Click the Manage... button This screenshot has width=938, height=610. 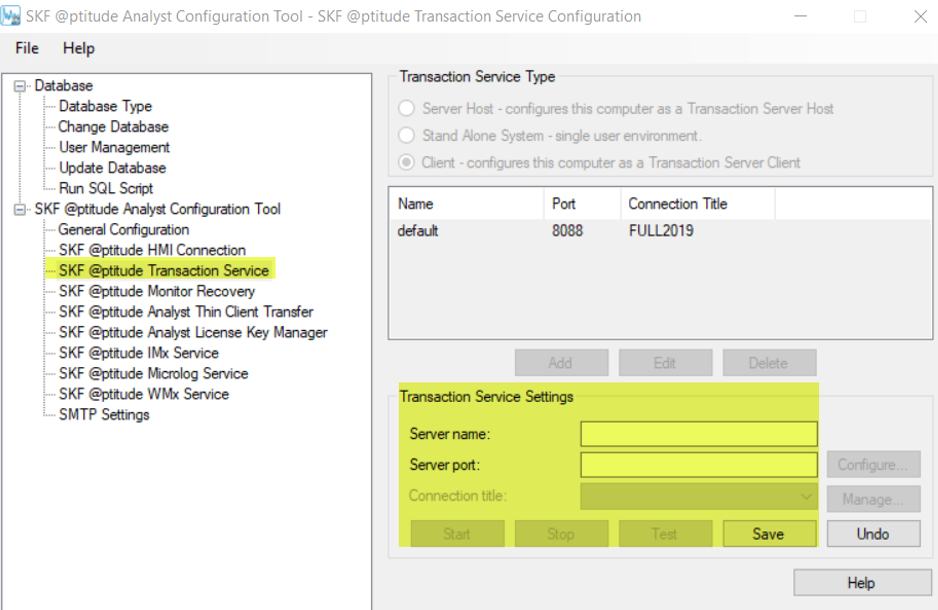point(873,499)
